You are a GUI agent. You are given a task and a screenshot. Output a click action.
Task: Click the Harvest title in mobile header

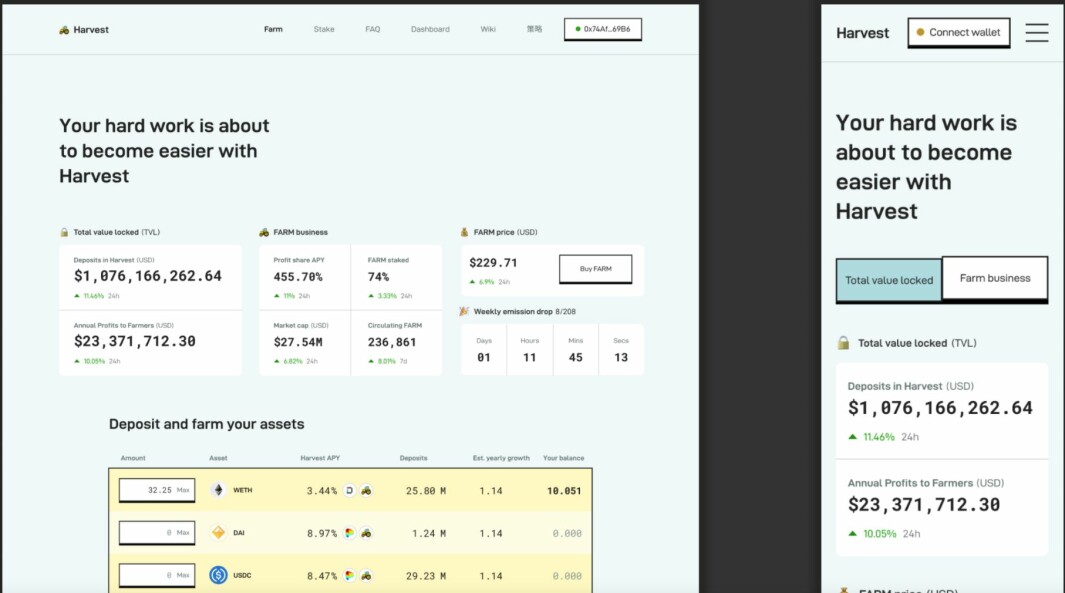pos(863,33)
